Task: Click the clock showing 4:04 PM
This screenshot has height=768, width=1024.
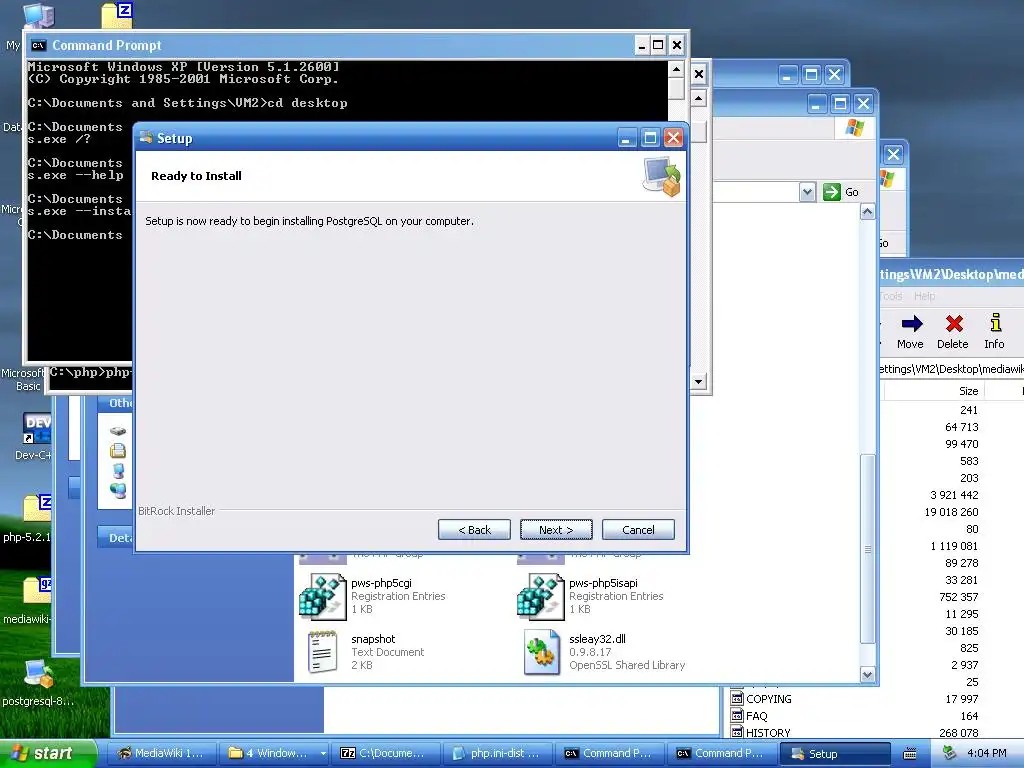Action: [x=986, y=754]
